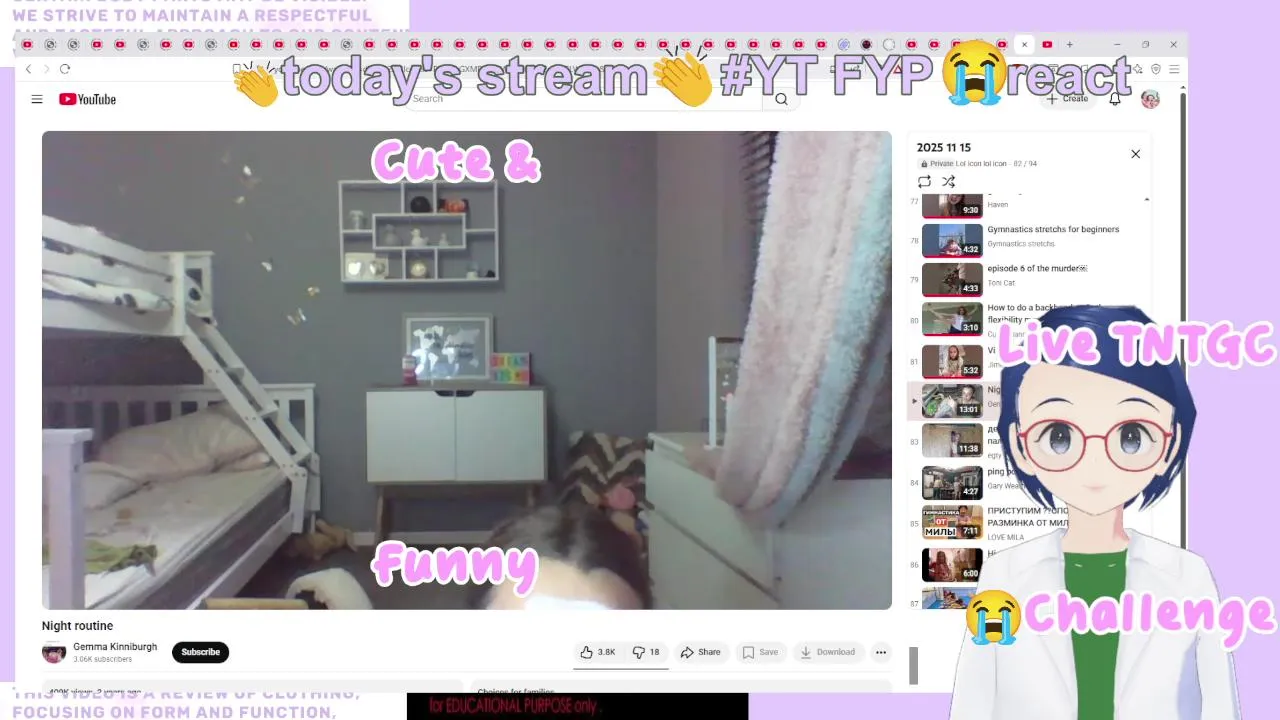Open the 4:27 ping pong thumbnail

pyautogui.click(x=952, y=483)
